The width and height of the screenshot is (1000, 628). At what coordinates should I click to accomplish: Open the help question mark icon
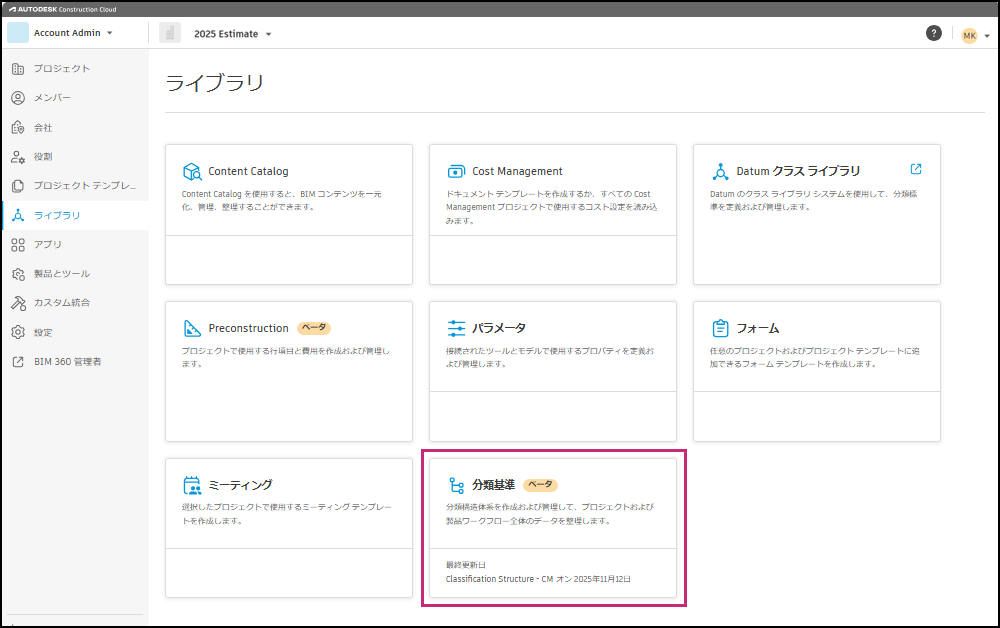[934, 33]
